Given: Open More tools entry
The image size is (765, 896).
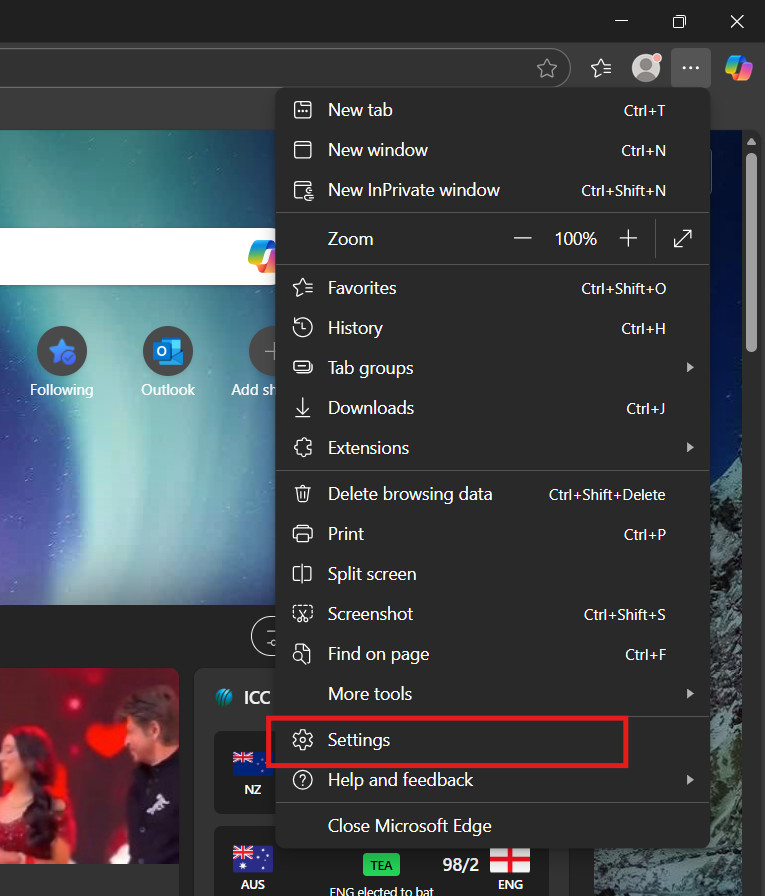Looking at the screenshot, I should (492, 694).
